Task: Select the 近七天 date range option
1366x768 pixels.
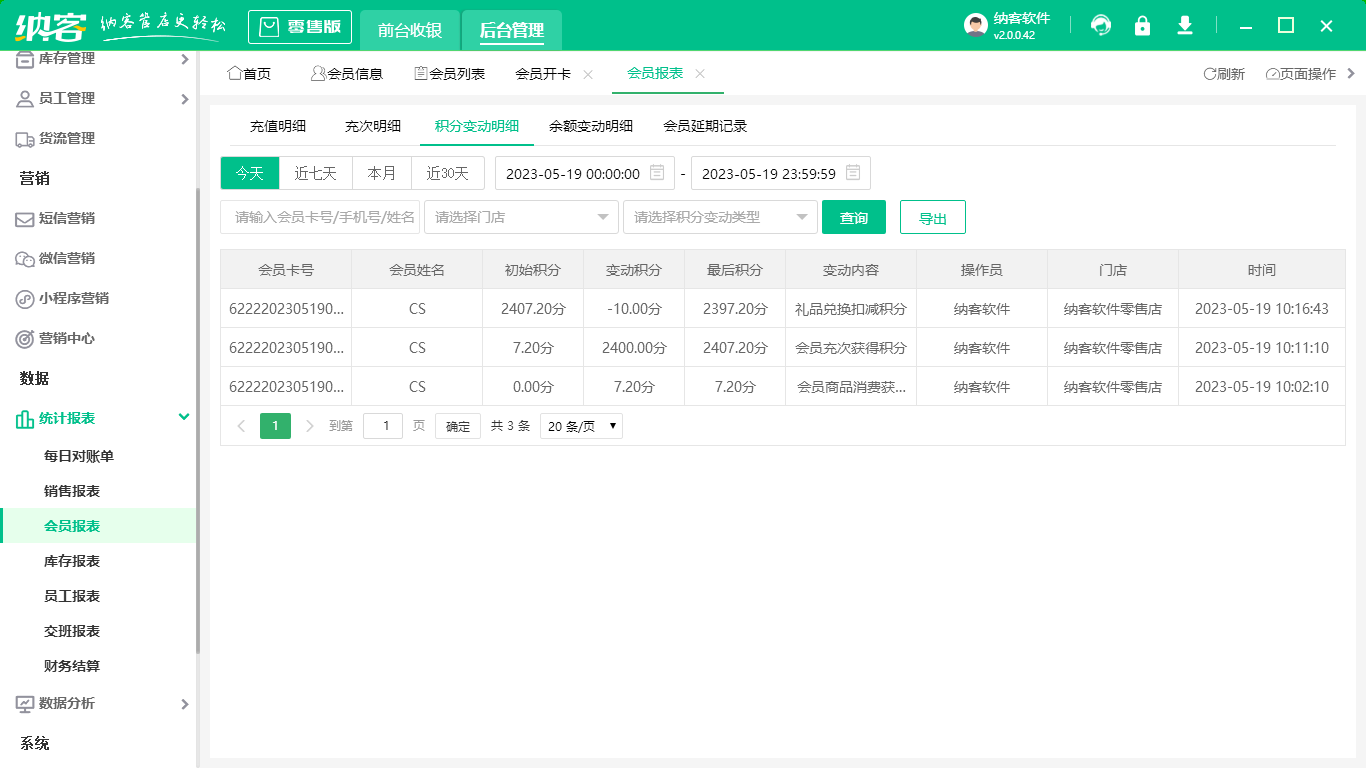Action: pyautogui.click(x=315, y=173)
